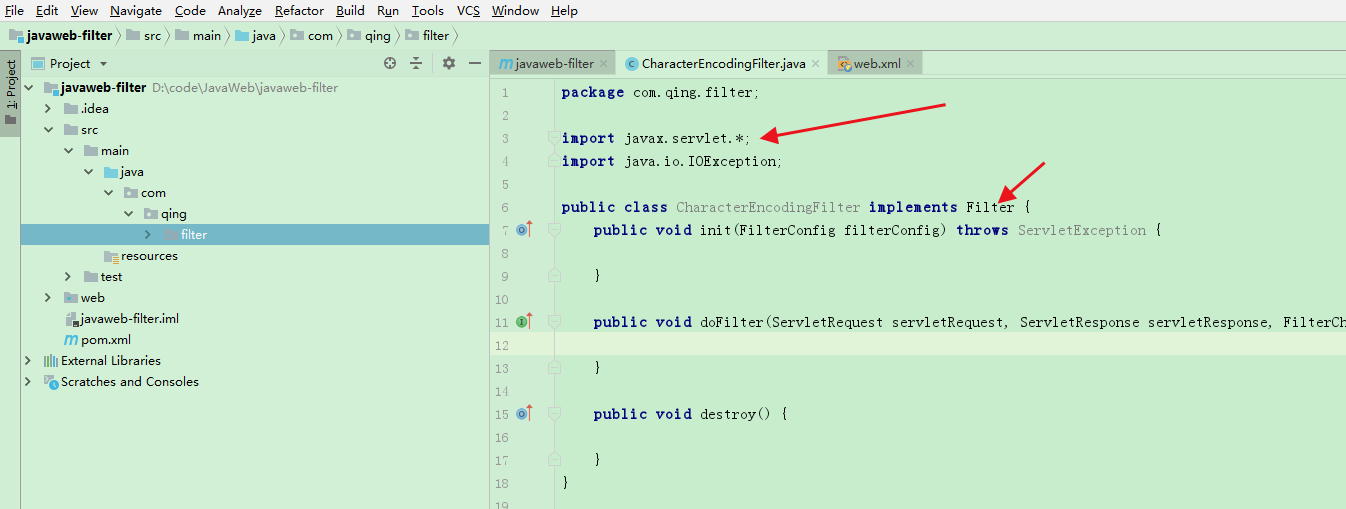The height and width of the screenshot is (509, 1346).
Task: Open the VCS menu
Action: (468, 11)
